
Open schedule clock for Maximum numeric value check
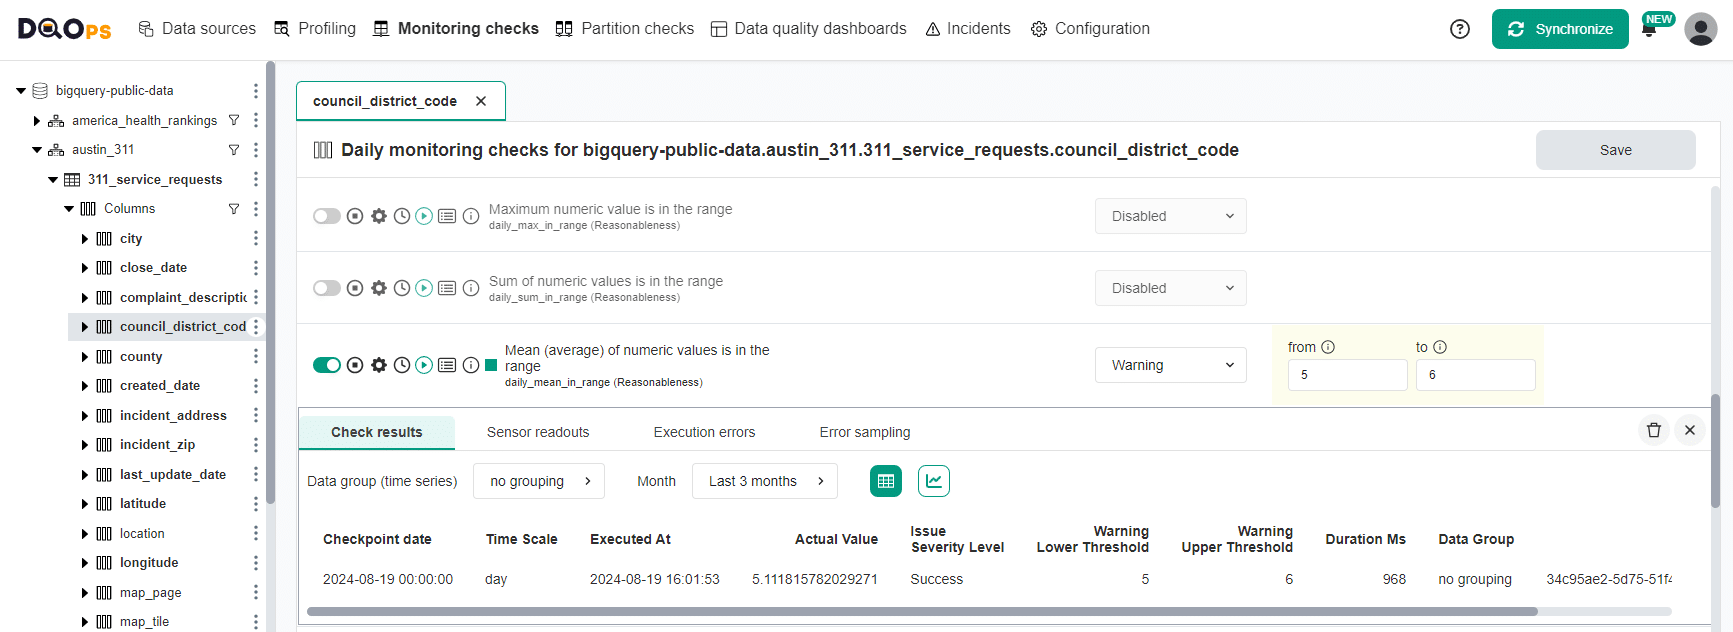[402, 216]
